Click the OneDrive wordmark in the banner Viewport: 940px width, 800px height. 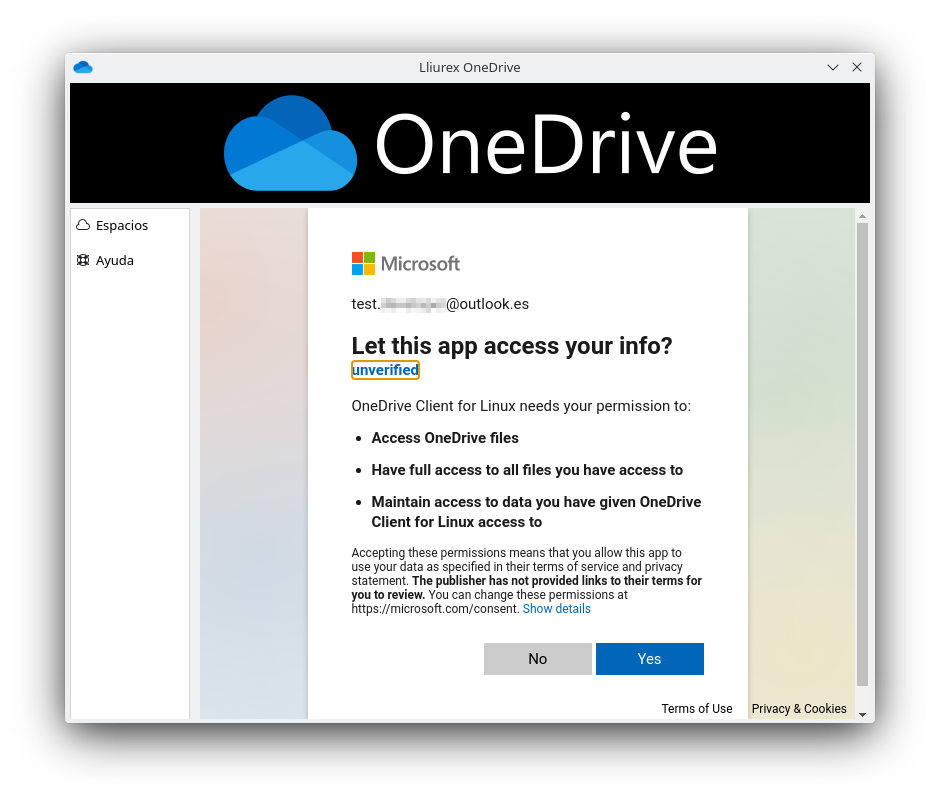(x=546, y=145)
